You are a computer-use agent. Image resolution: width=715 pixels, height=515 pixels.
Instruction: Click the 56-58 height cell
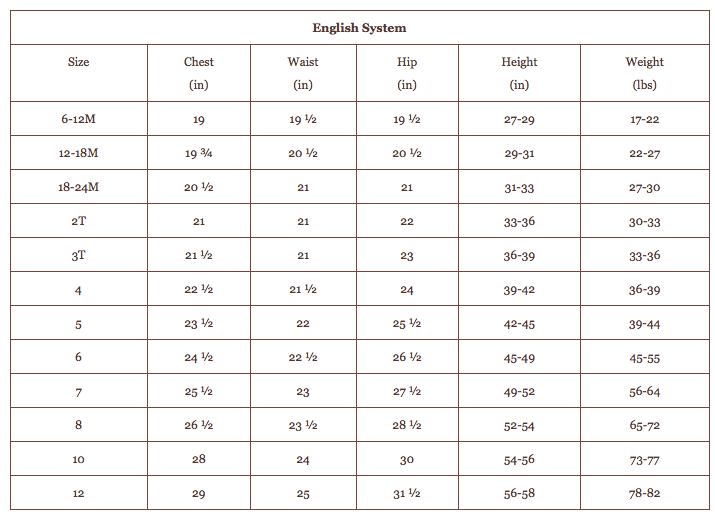point(519,493)
